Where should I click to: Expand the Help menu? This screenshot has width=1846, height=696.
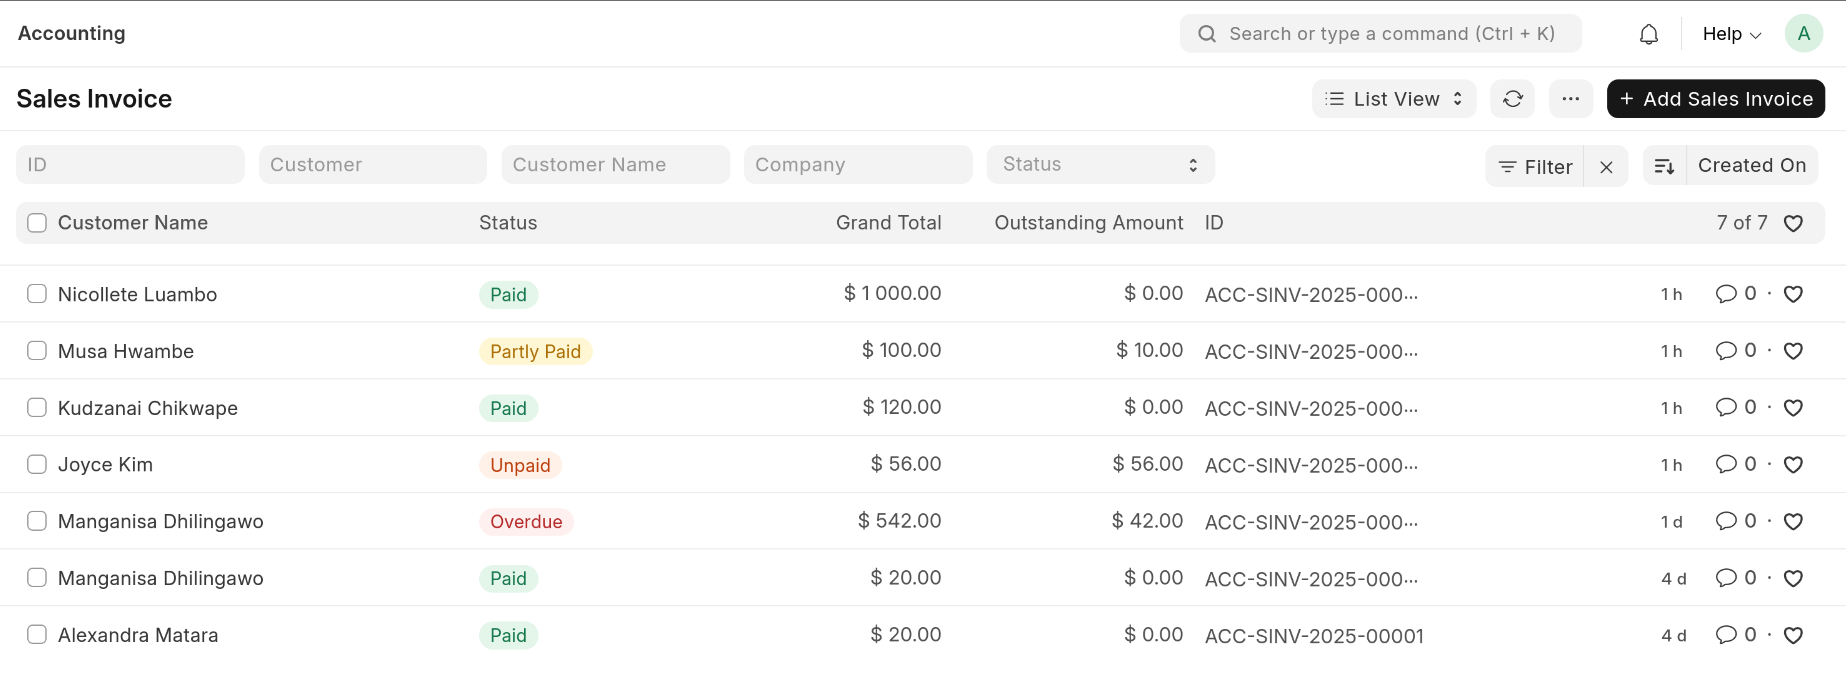1732,34
